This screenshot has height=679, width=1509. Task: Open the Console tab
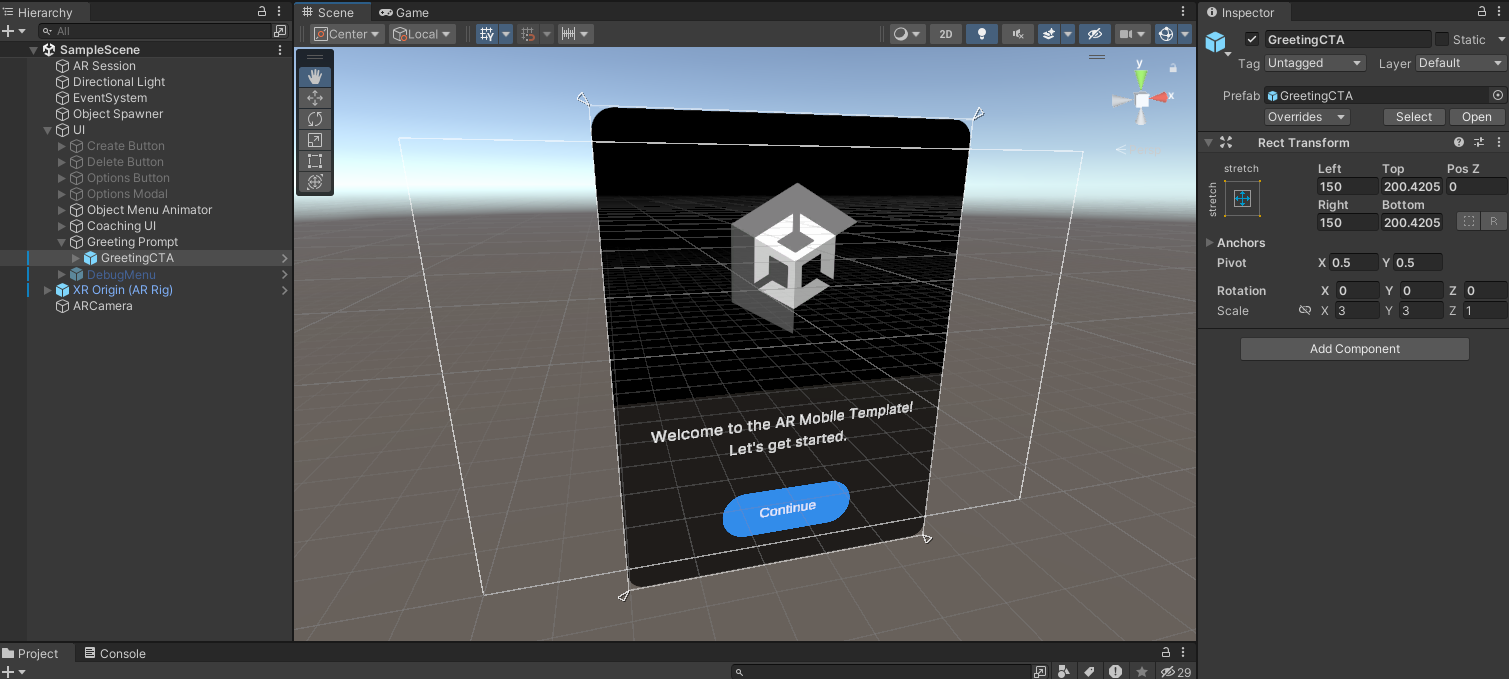point(115,654)
